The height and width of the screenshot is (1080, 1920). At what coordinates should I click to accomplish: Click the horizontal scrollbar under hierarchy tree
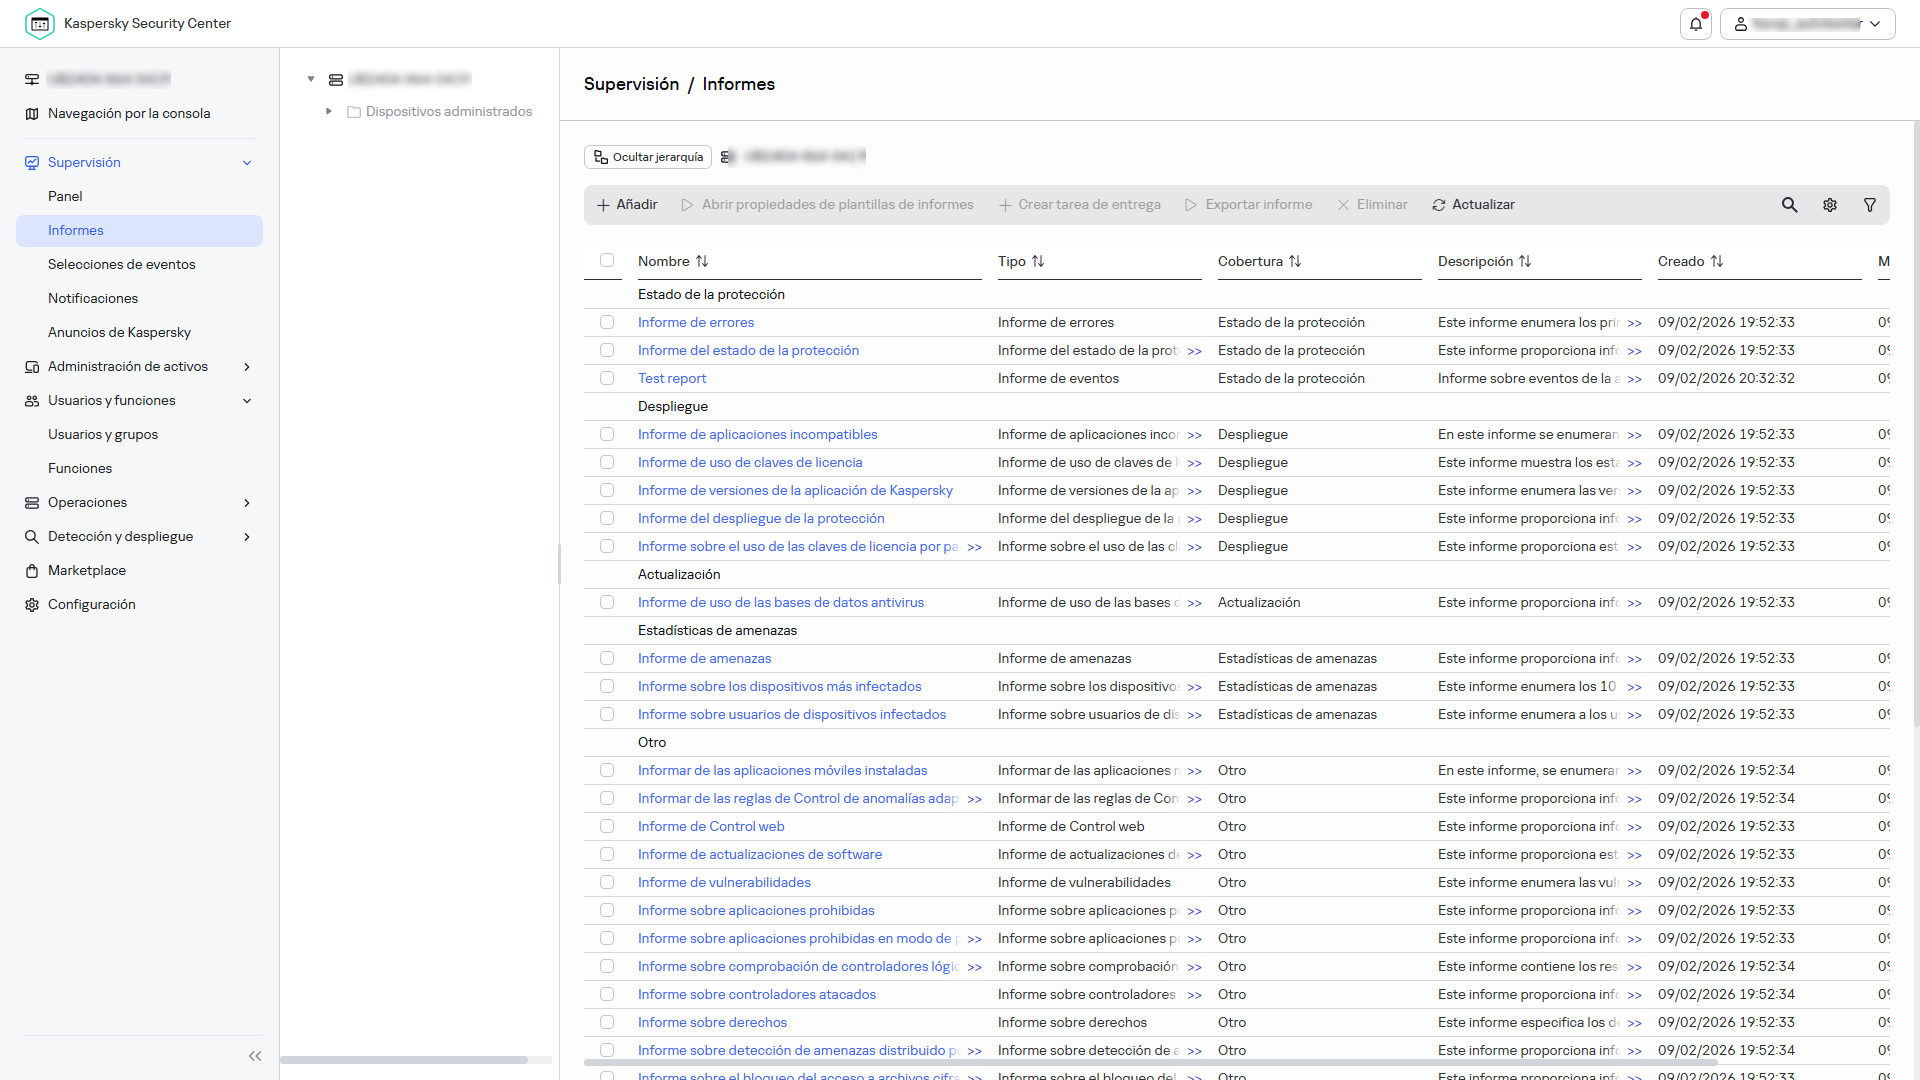pyautogui.click(x=404, y=1059)
